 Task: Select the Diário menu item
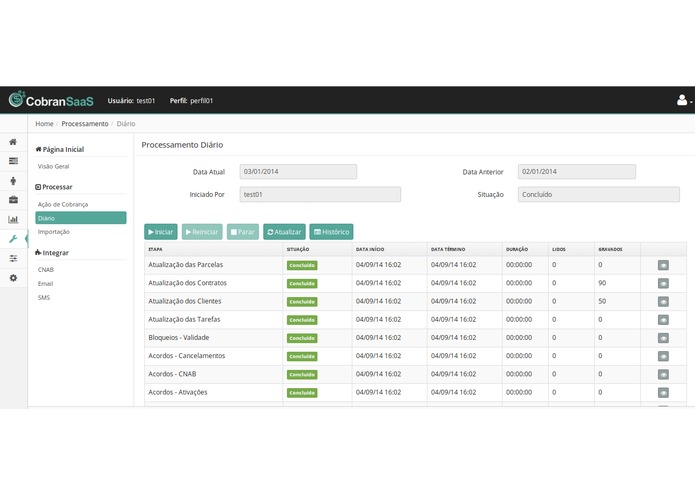(81, 218)
